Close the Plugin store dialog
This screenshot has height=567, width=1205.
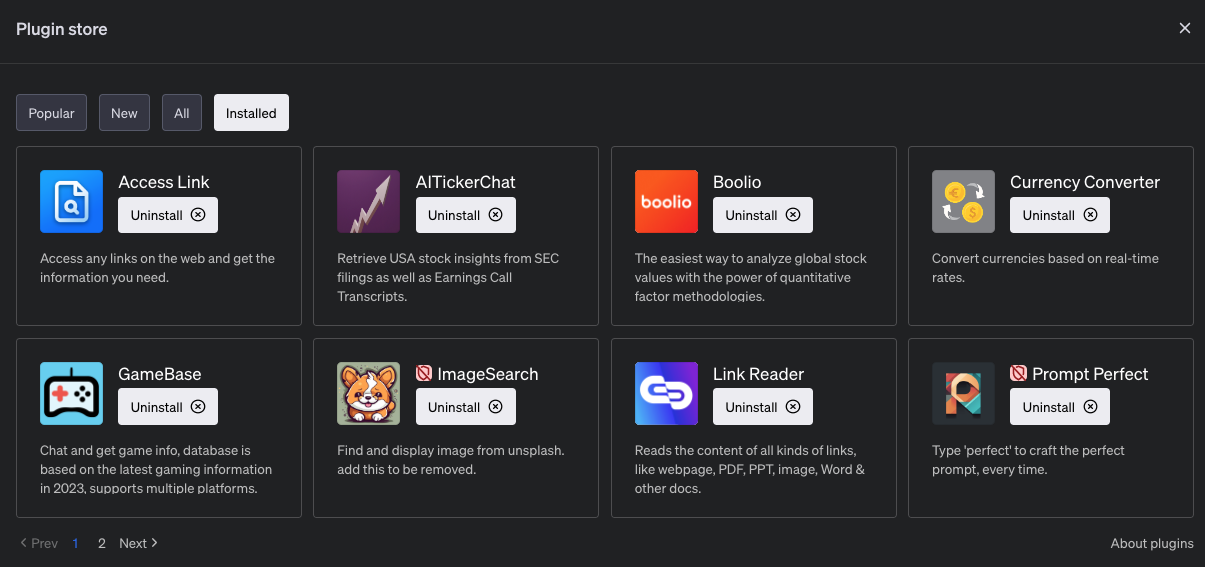coord(1185,28)
